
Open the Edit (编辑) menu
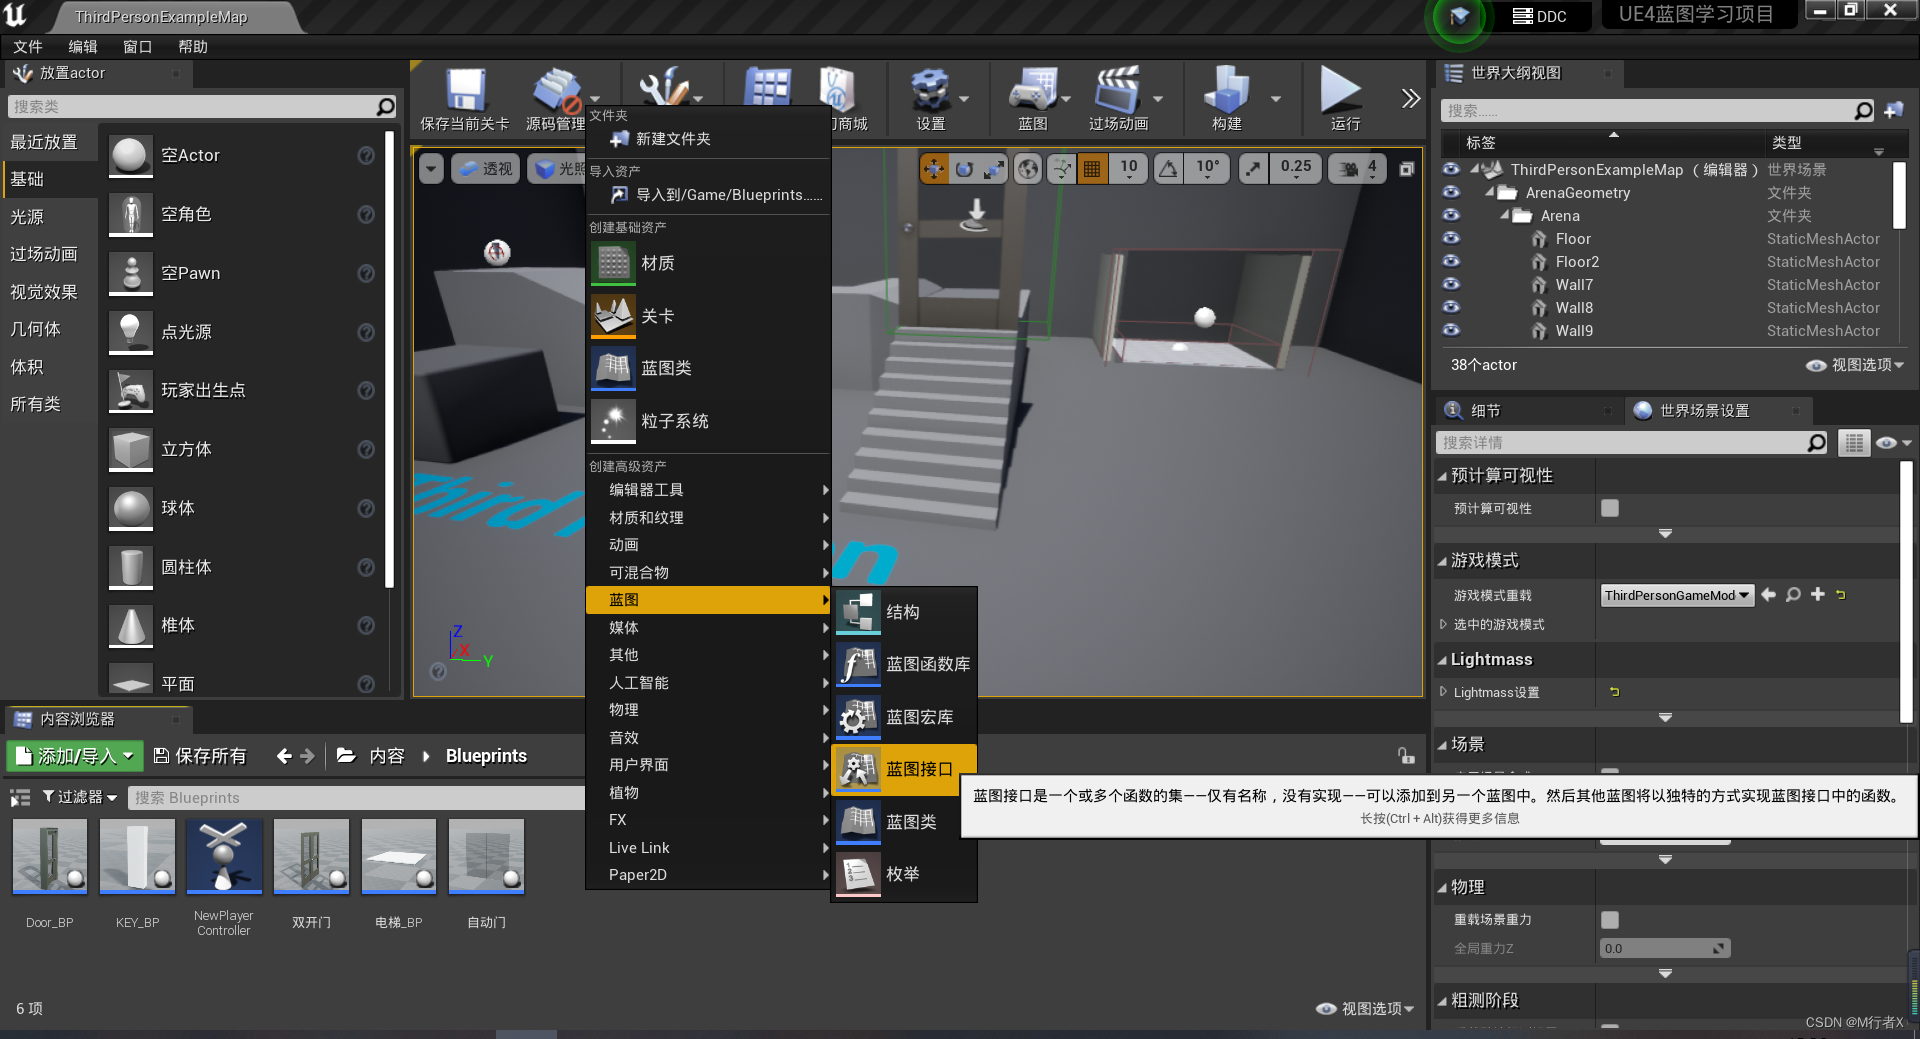(83, 47)
